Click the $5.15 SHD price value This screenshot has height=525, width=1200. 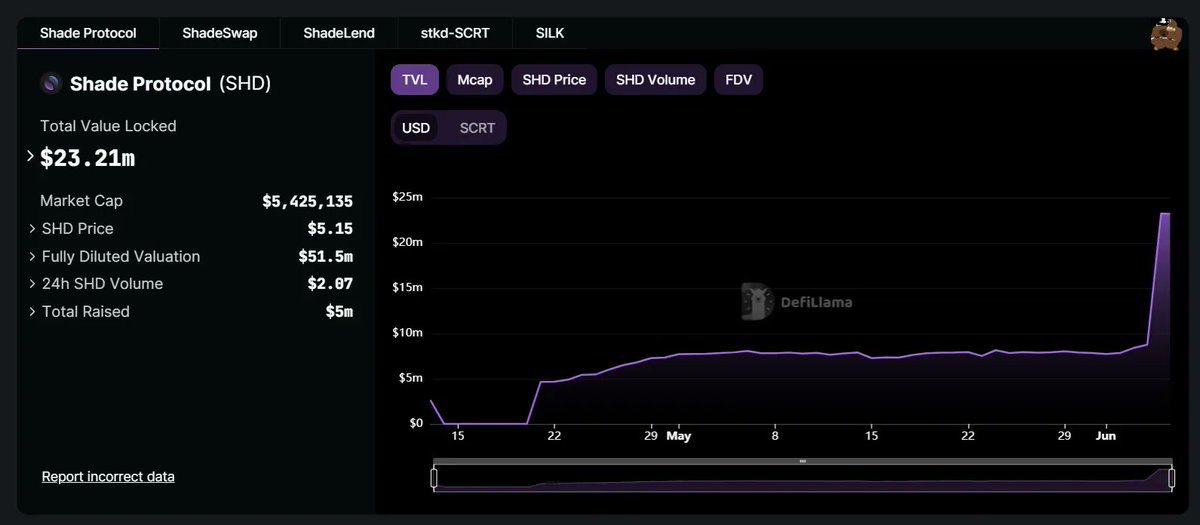pyautogui.click(x=330, y=229)
